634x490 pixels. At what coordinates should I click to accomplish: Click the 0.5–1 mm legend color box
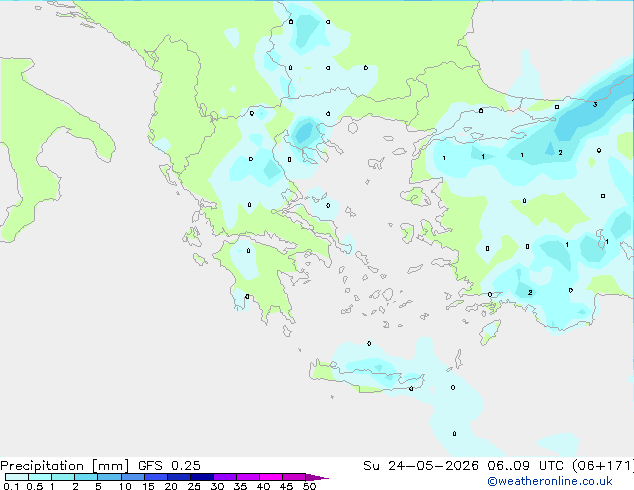tap(40, 477)
